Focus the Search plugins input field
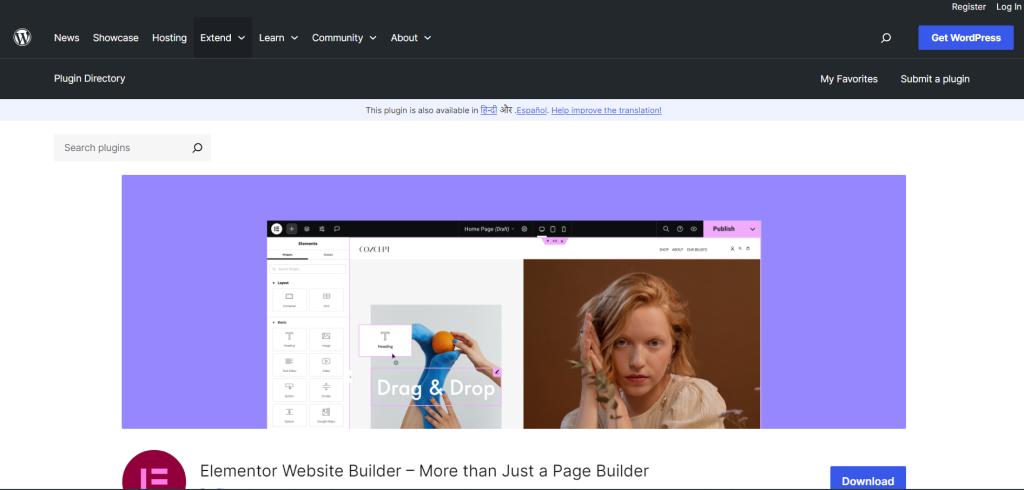The image size is (1024, 490). coord(133,148)
